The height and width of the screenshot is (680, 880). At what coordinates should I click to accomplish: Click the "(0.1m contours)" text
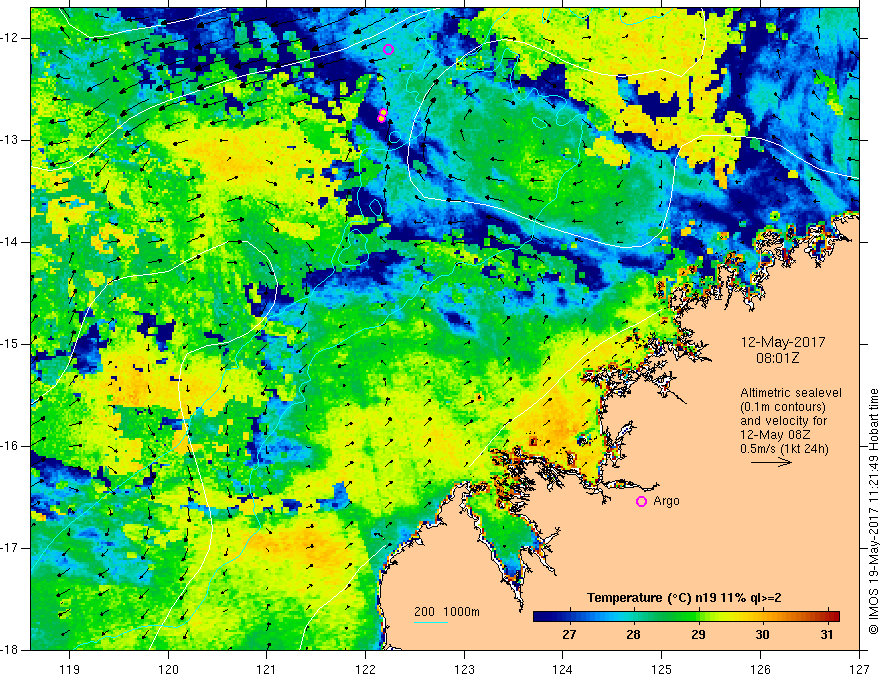(x=783, y=407)
